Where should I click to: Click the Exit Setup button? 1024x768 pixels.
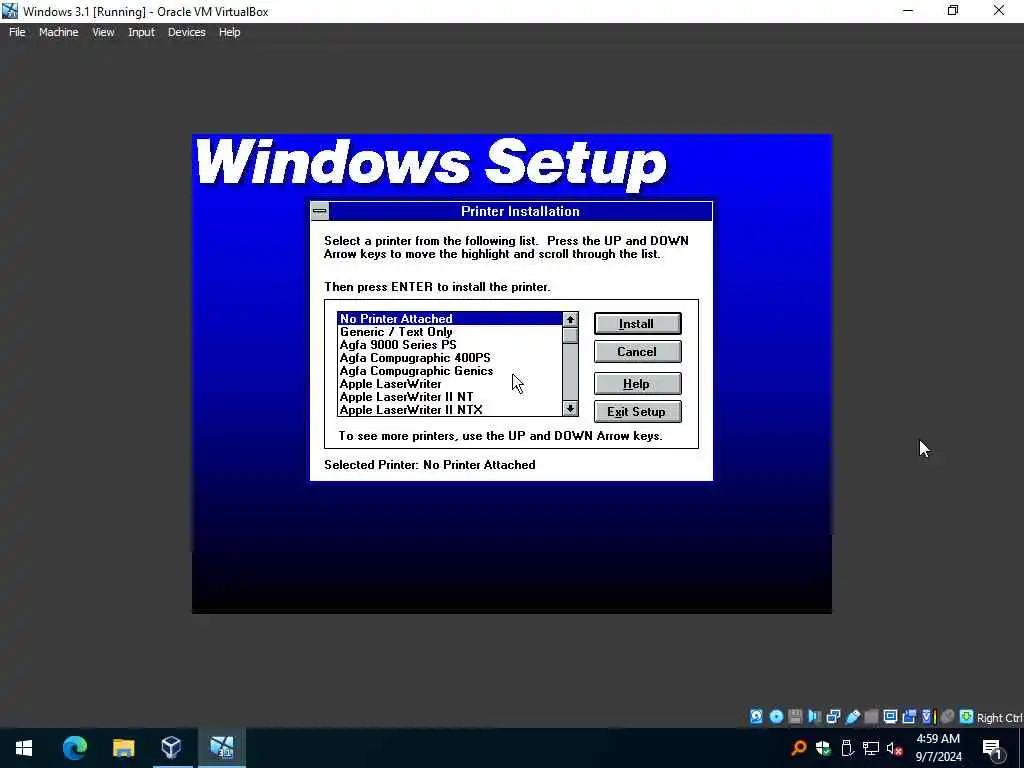(637, 412)
